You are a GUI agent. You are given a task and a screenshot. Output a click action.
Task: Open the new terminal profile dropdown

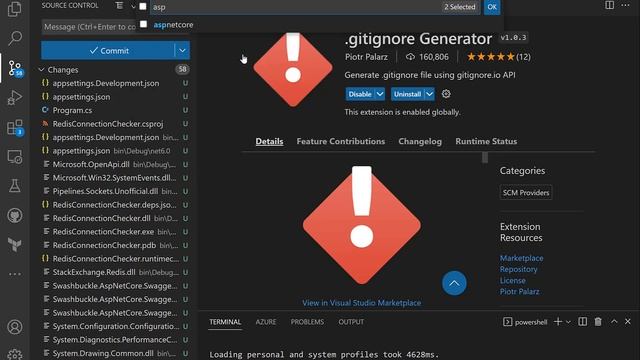(568, 322)
